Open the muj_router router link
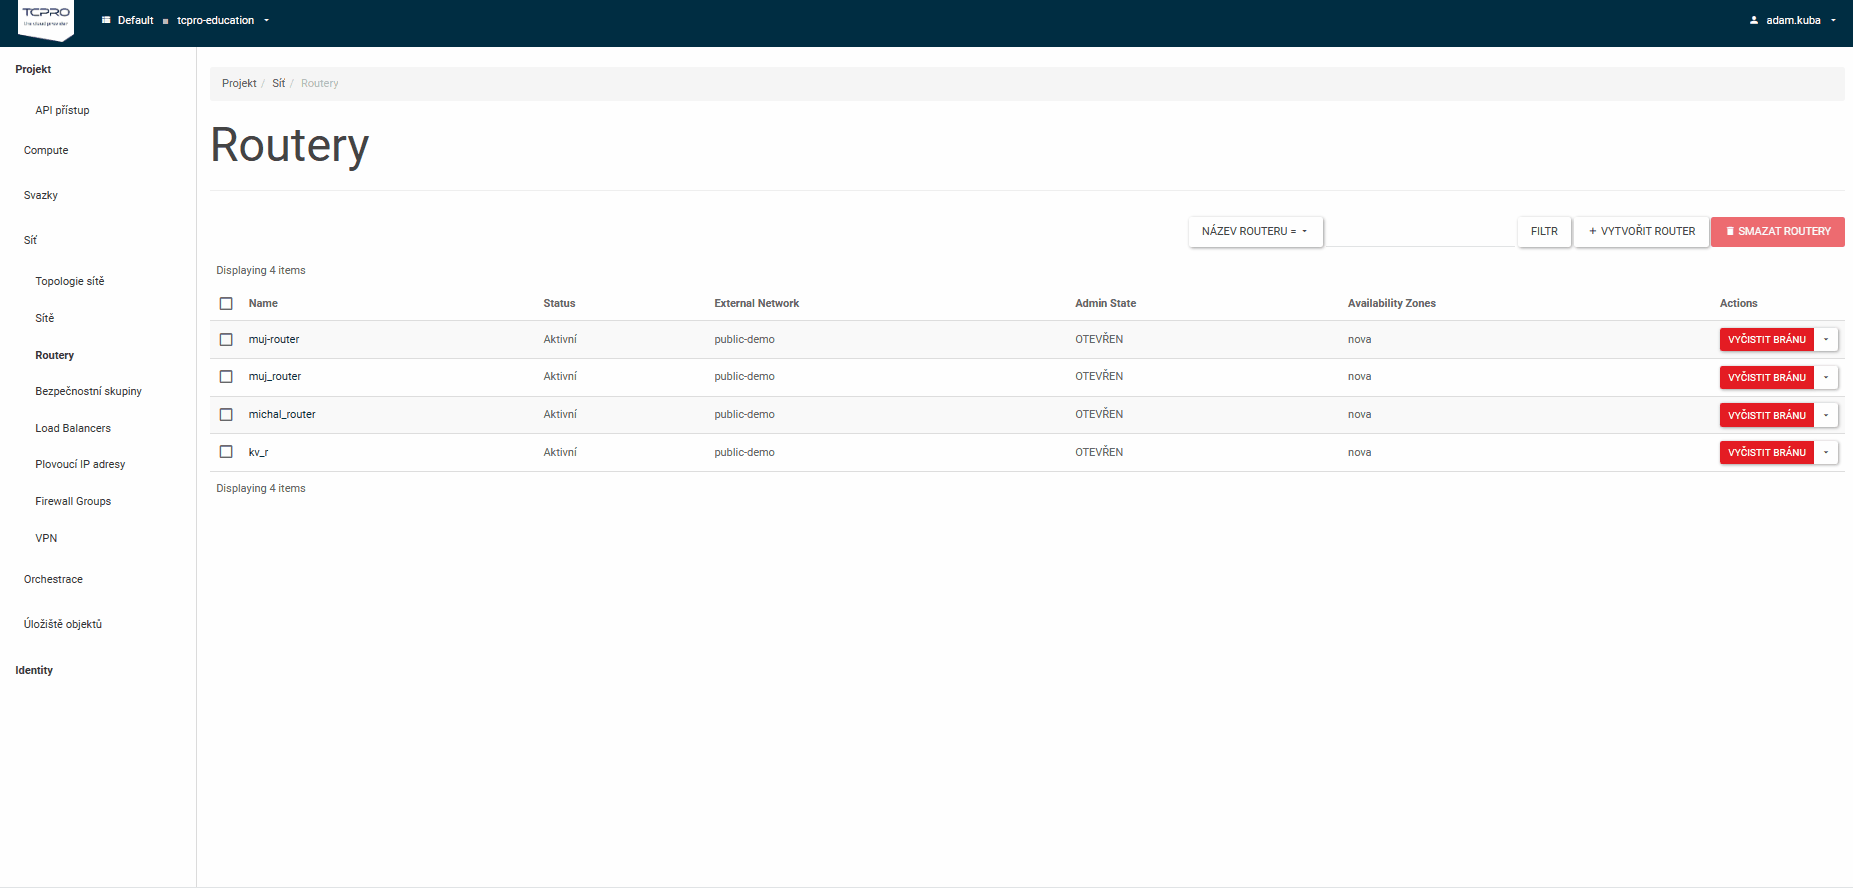 275,376
